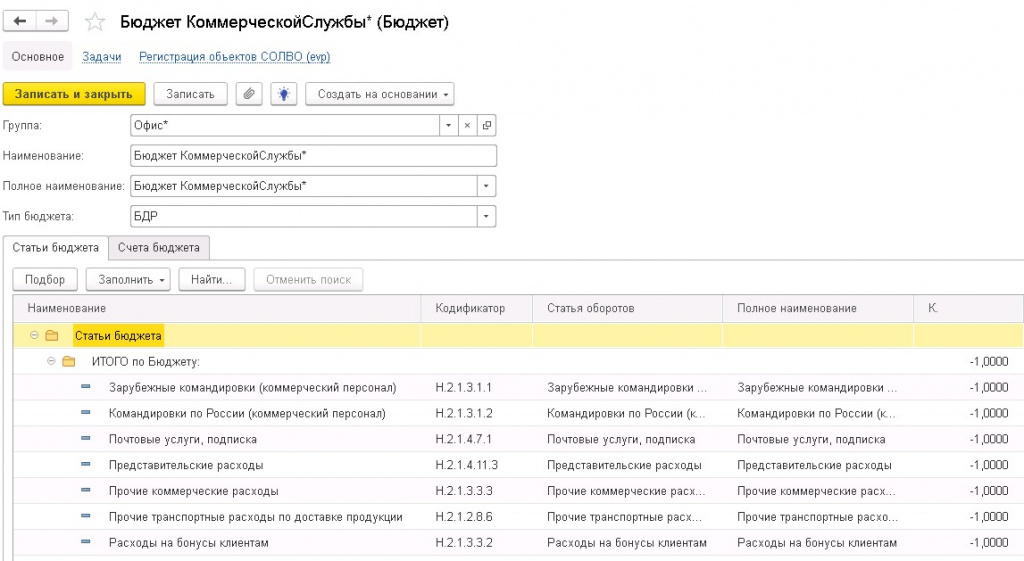
Task: Click the back navigation arrow
Action: click(21, 21)
